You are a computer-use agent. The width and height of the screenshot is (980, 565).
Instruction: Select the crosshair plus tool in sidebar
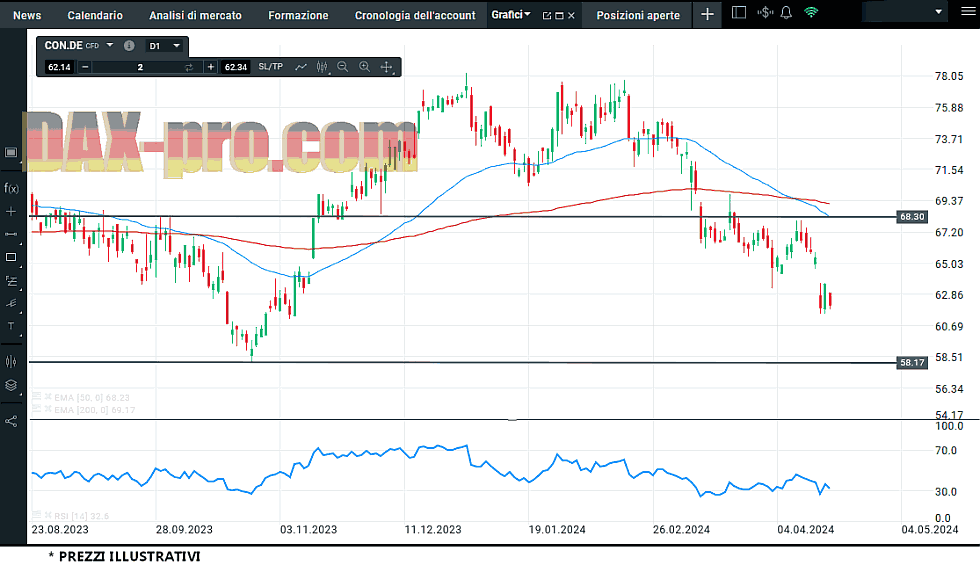pos(11,211)
